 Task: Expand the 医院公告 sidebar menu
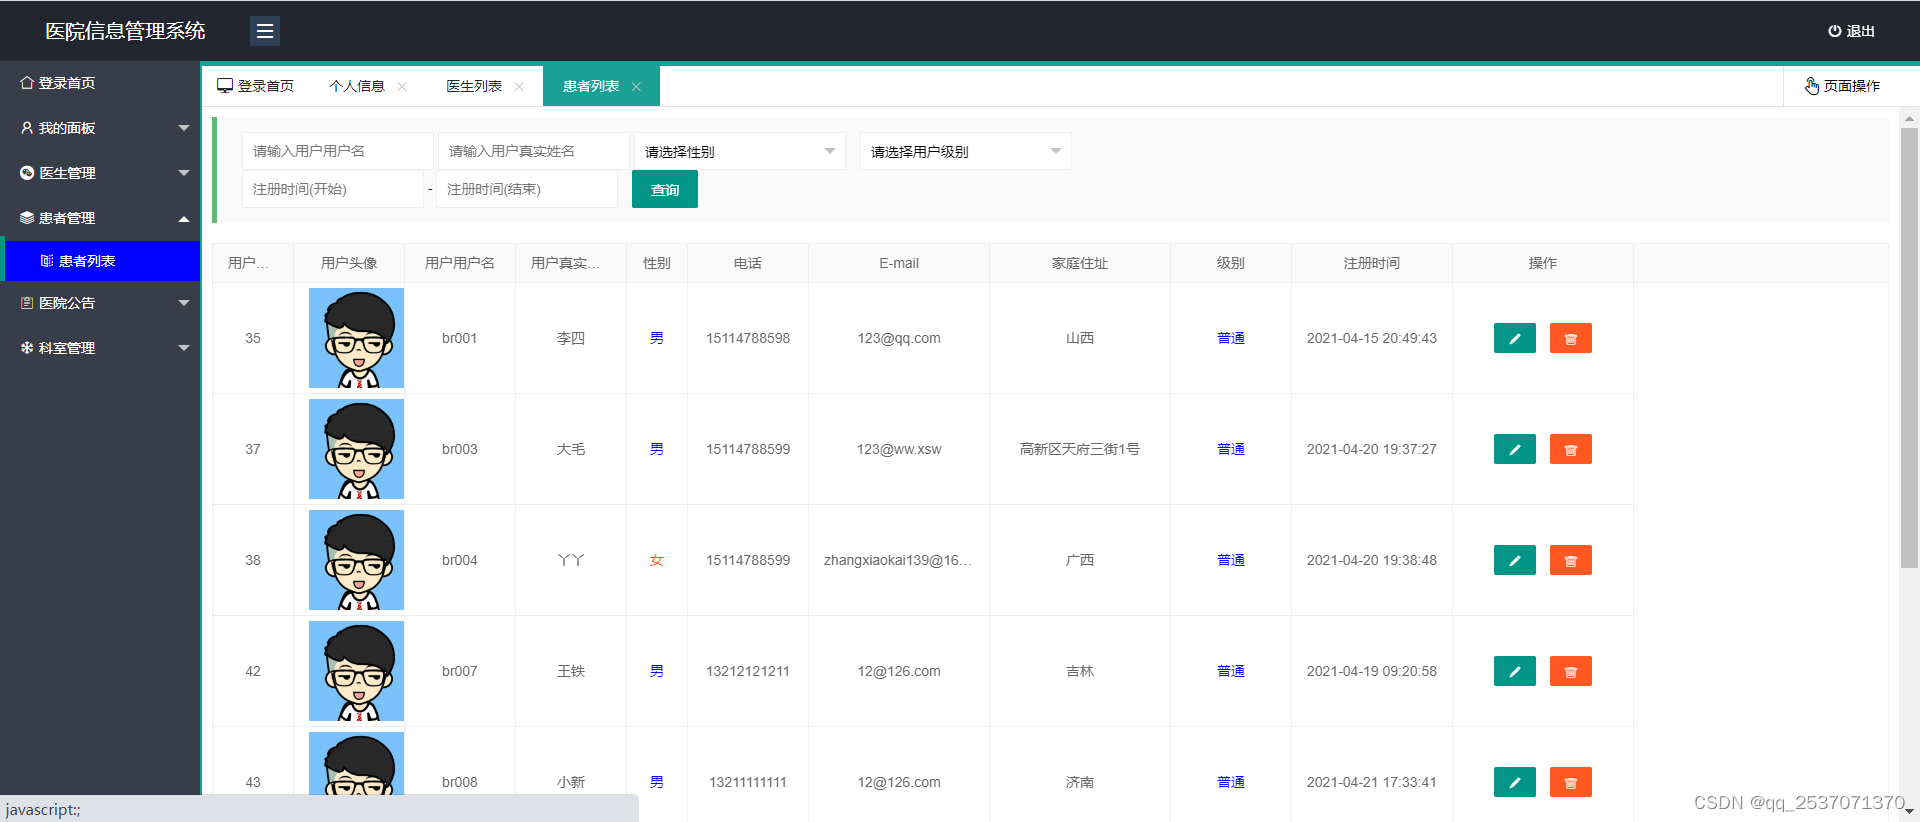pos(100,303)
